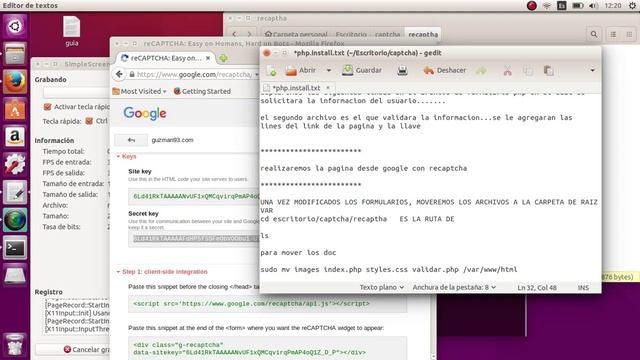The width and height of the screenshot is (640, 360).
Task: Click the Ln 32, Col 48 status entry
Action: click(537, 288)
